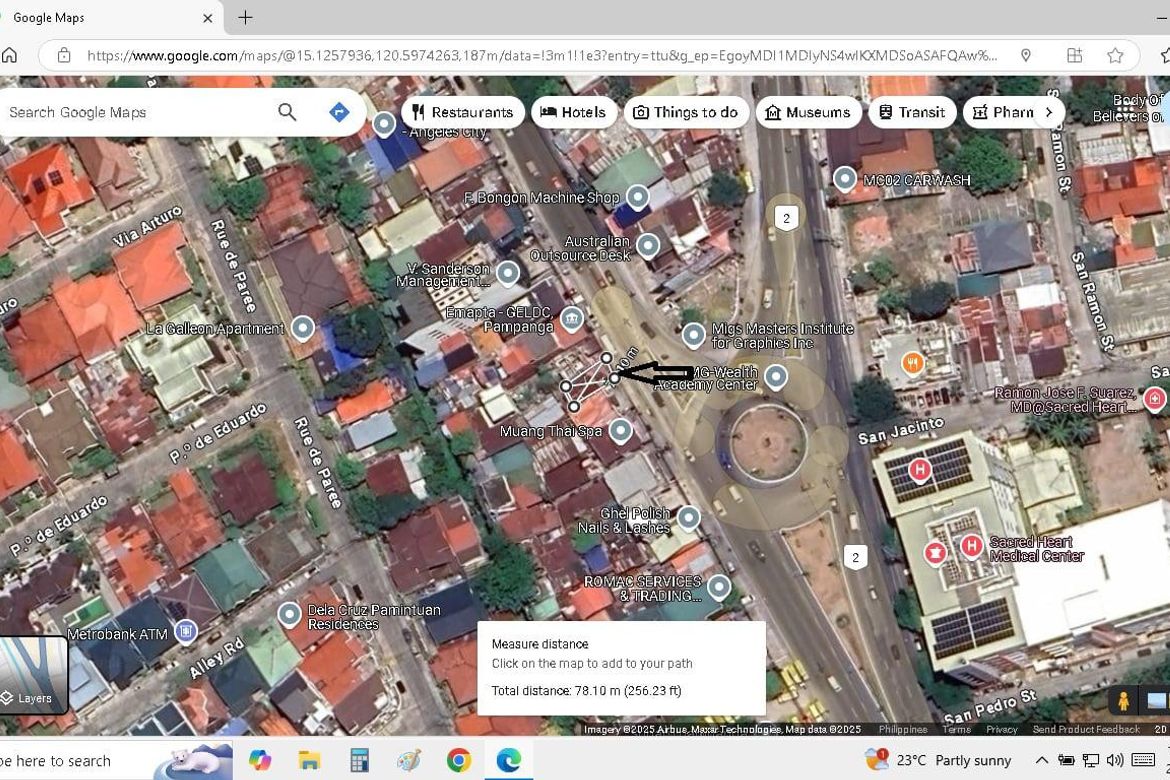Click the Australian Outsource Desk pin
This screenshot has width=1170, height=780.
point(648,245)
